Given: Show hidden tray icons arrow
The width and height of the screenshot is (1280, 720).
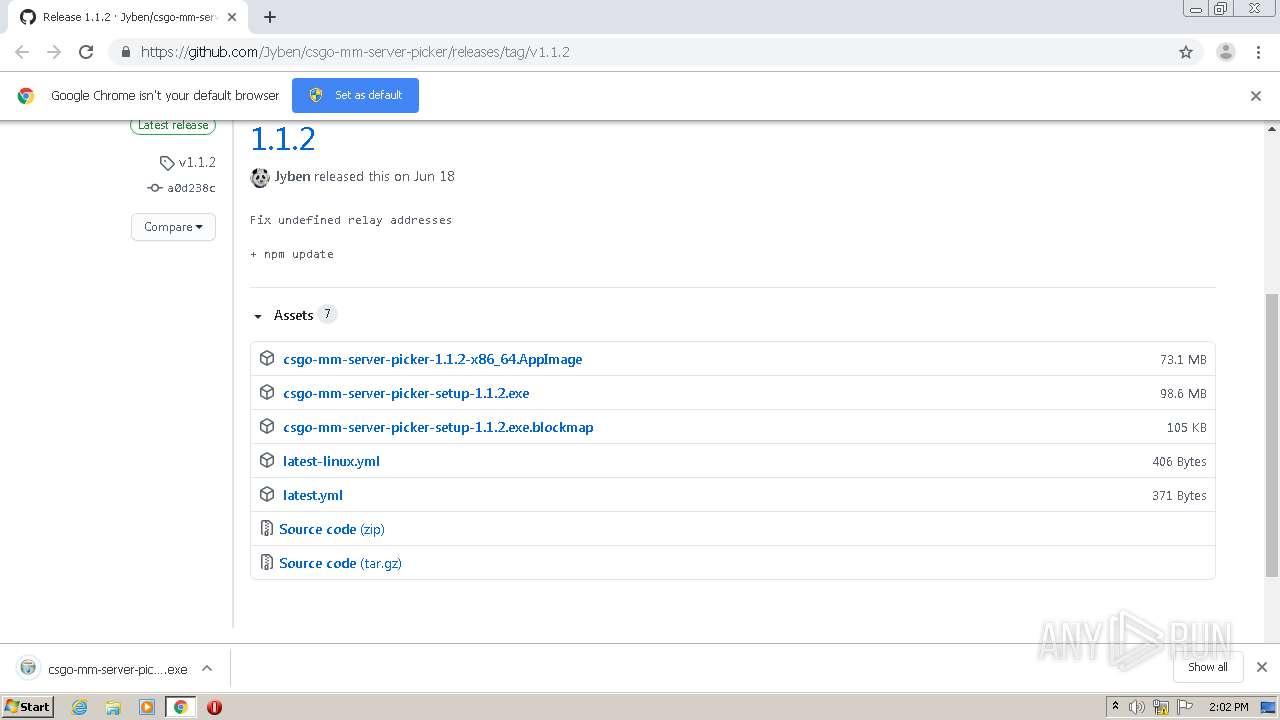Looking at the screenshot, I should 1115,706.
